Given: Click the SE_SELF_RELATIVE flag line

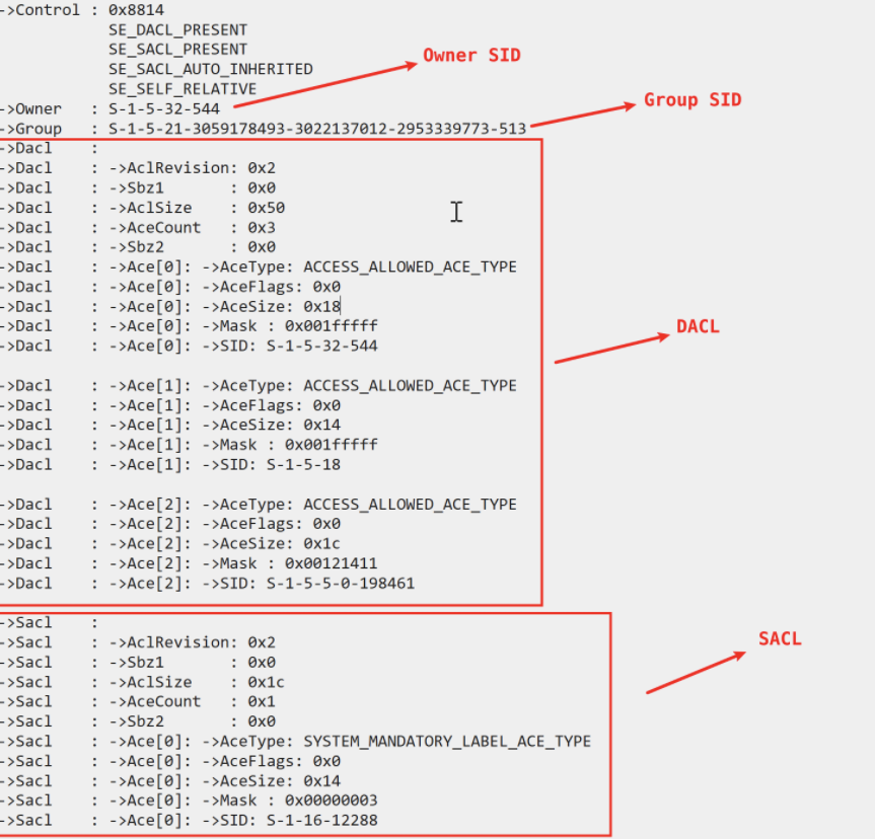Looking at the screenshot, I should [182, 89].
